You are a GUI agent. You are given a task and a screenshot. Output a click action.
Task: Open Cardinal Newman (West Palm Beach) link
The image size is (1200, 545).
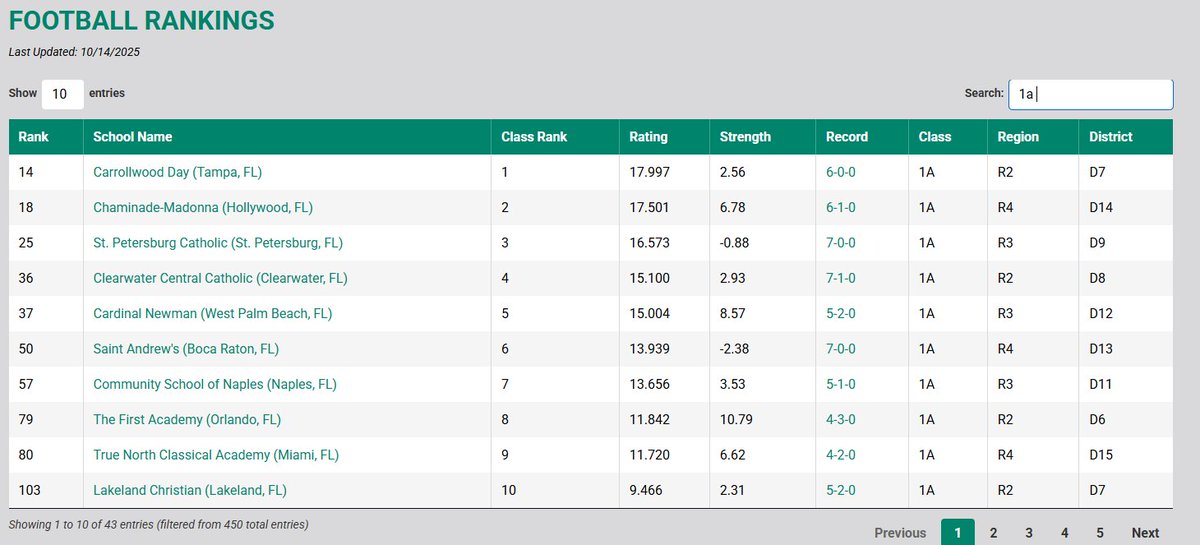pos(212,313)
